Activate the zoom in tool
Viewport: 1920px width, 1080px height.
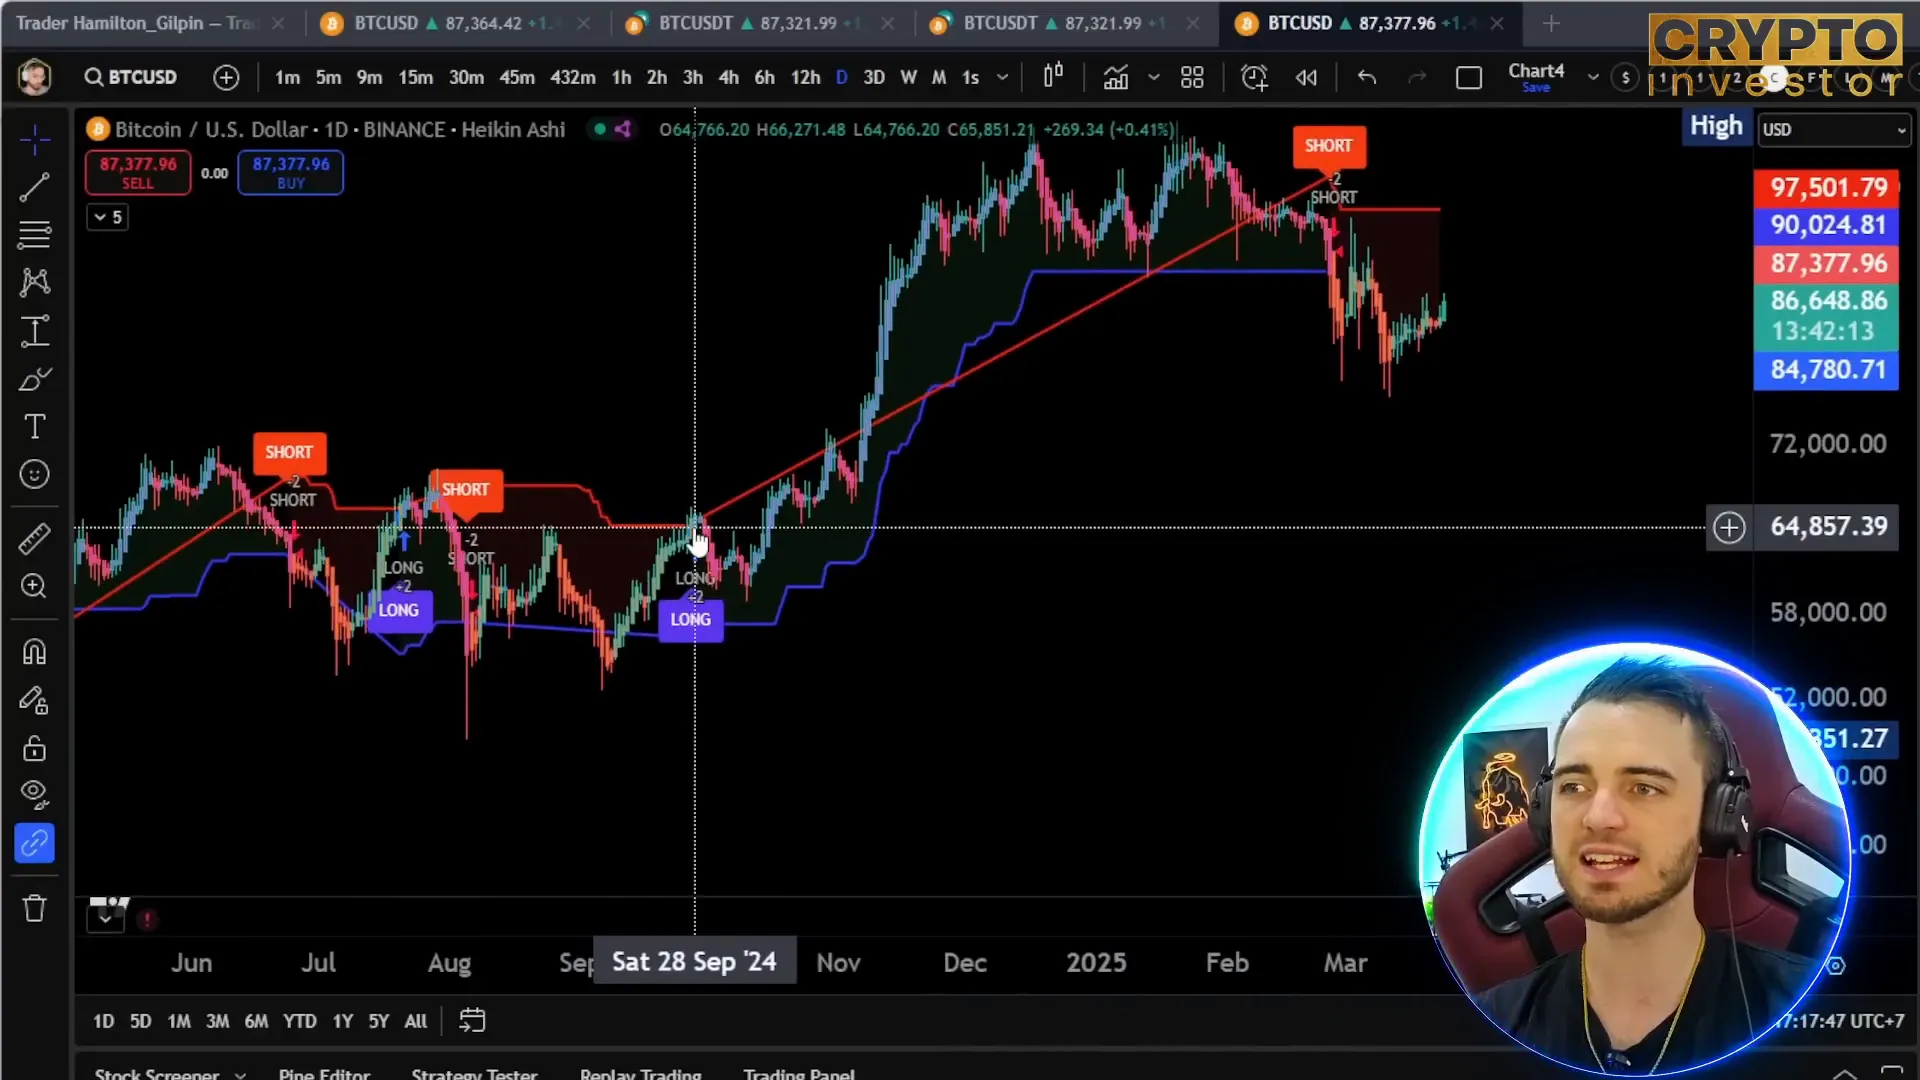[35, 586]
